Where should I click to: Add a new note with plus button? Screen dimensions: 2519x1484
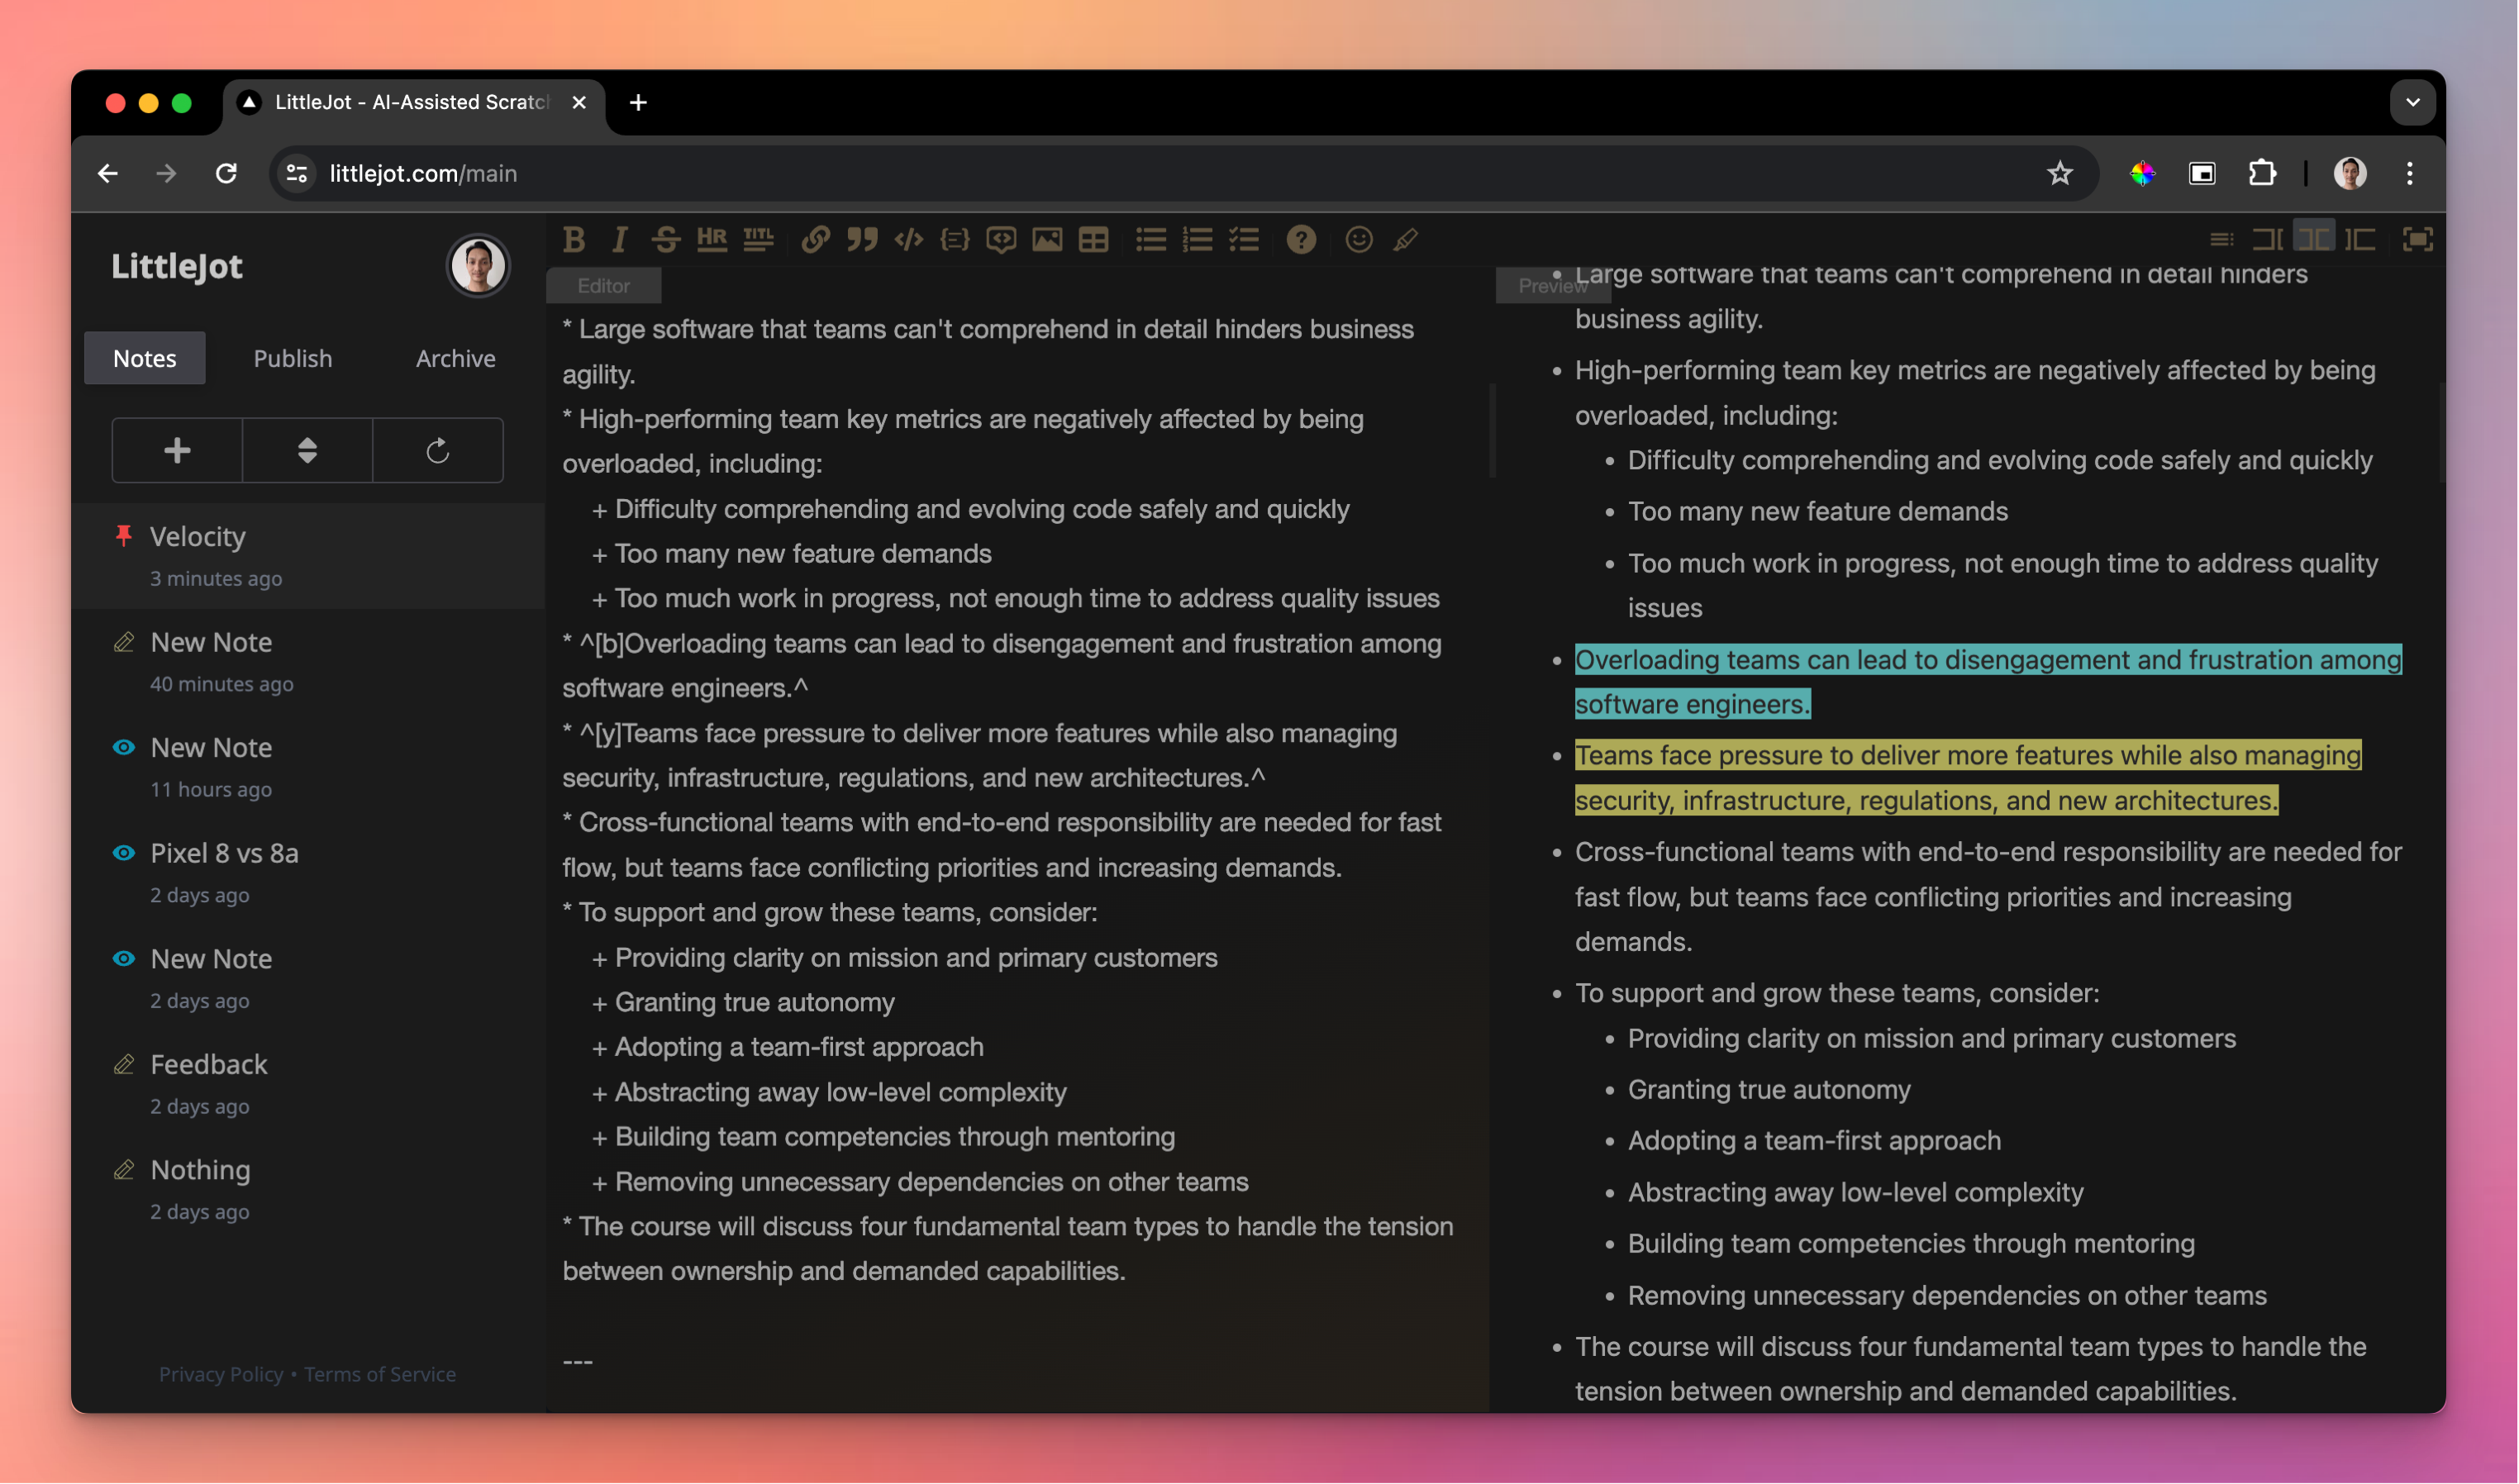click(x=177, y=451)
